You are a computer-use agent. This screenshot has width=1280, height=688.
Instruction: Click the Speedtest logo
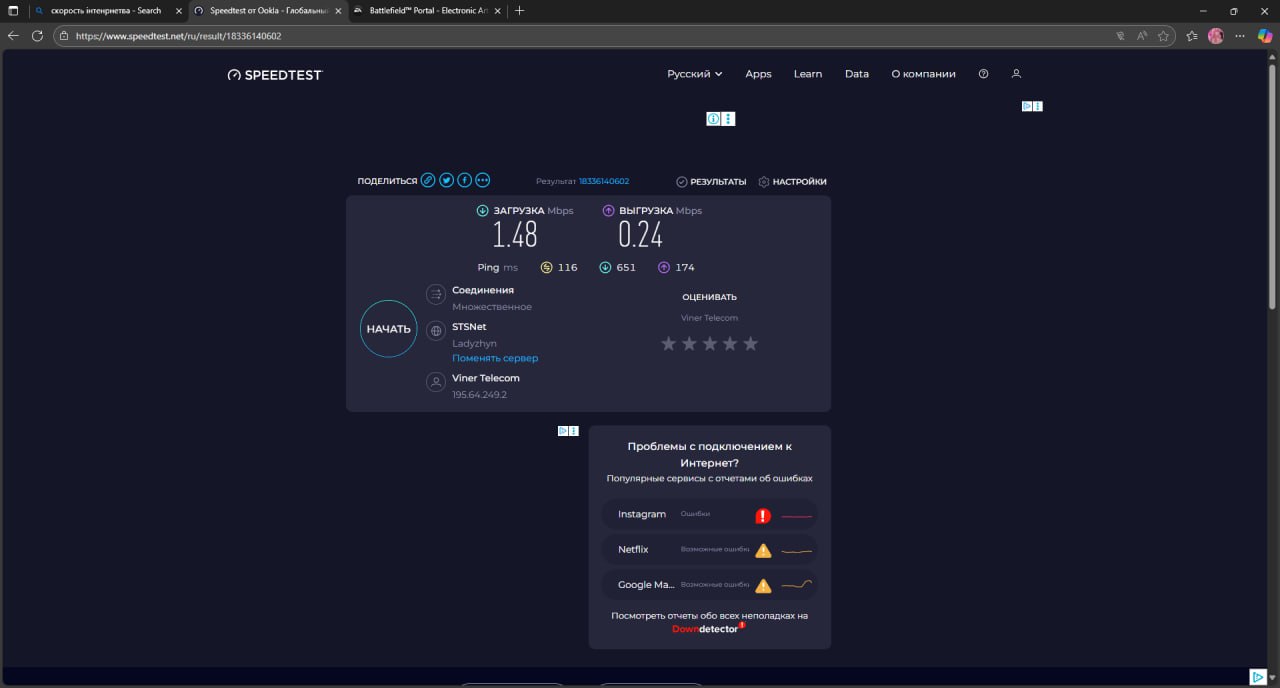pos(275,74)
